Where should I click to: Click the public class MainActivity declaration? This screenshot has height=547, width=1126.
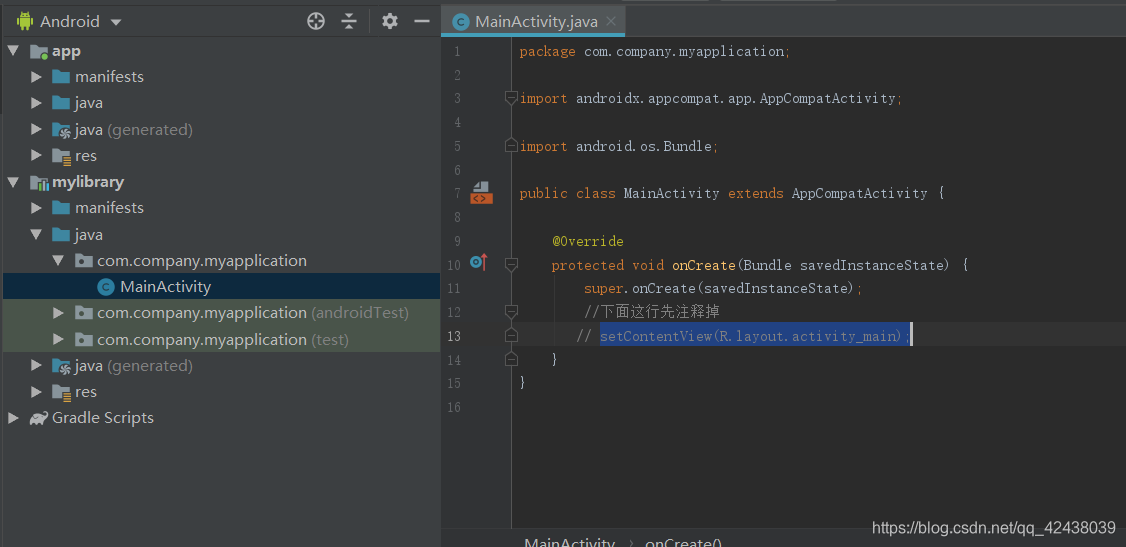(732, 194)
